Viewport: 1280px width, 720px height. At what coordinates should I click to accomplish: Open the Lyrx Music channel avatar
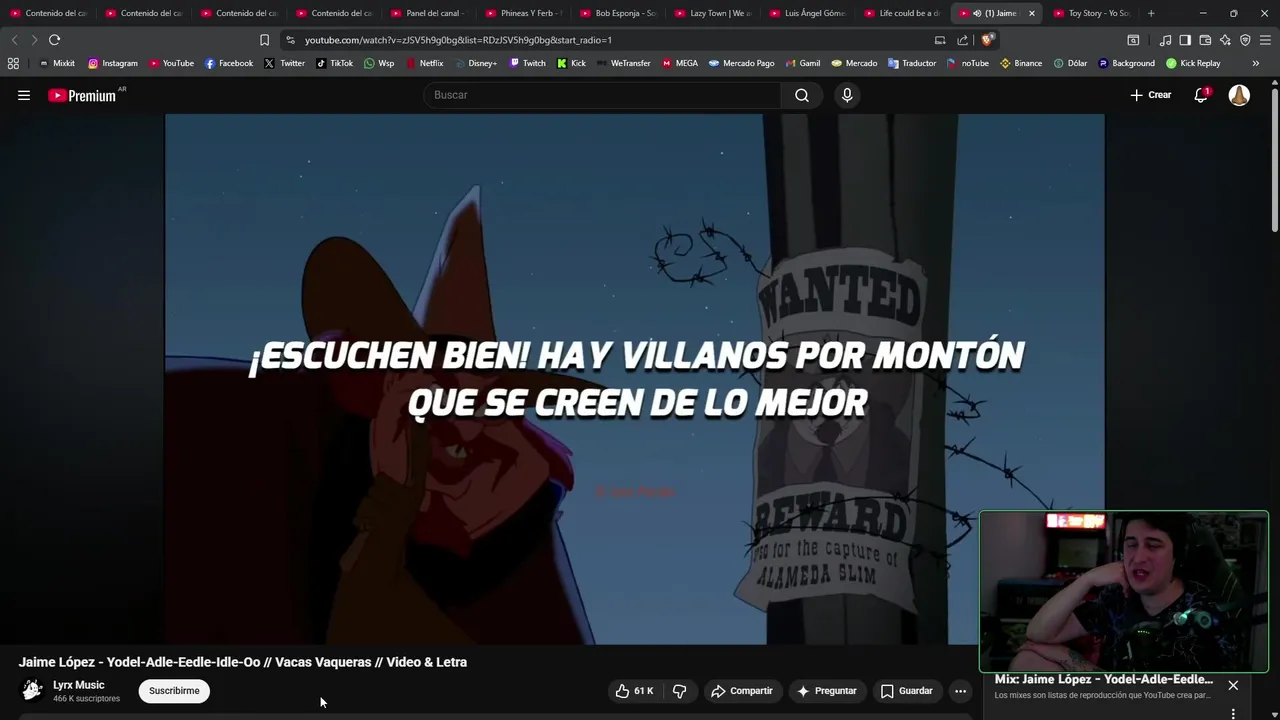[32, 690]
